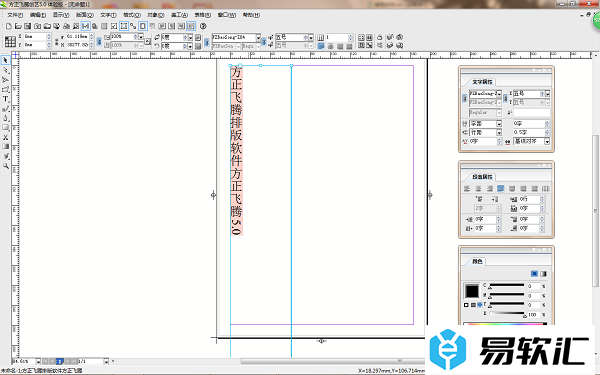Image resolution: width=600 pixels, height=375 pixels.
Task: Click the vertical text in the frame
Action: pos(236,150)
